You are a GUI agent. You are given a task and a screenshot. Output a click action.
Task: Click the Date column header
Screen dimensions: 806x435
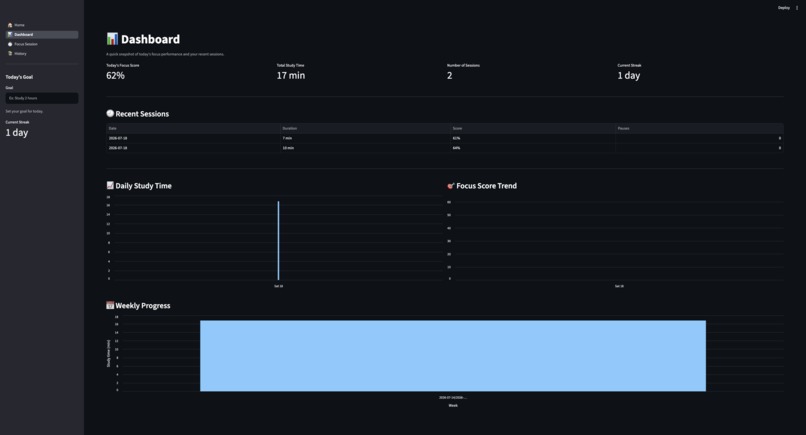[193, 128]
